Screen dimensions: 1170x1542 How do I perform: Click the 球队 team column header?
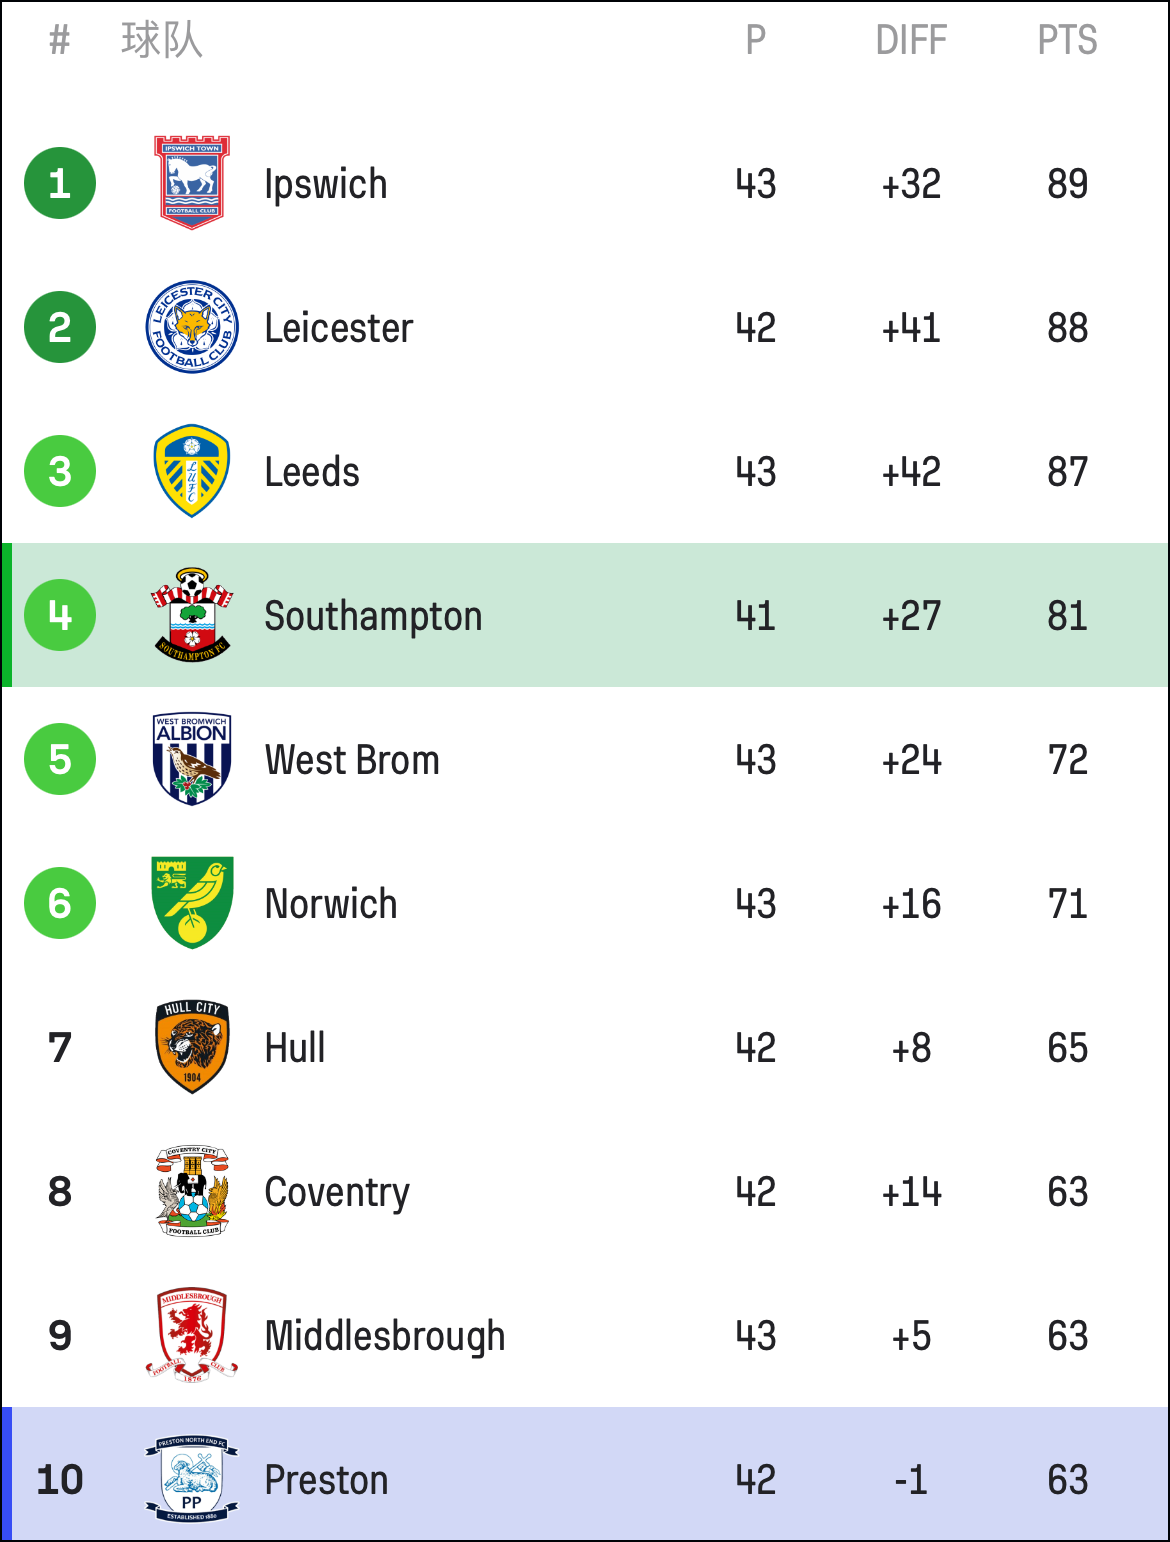point(162,40)
